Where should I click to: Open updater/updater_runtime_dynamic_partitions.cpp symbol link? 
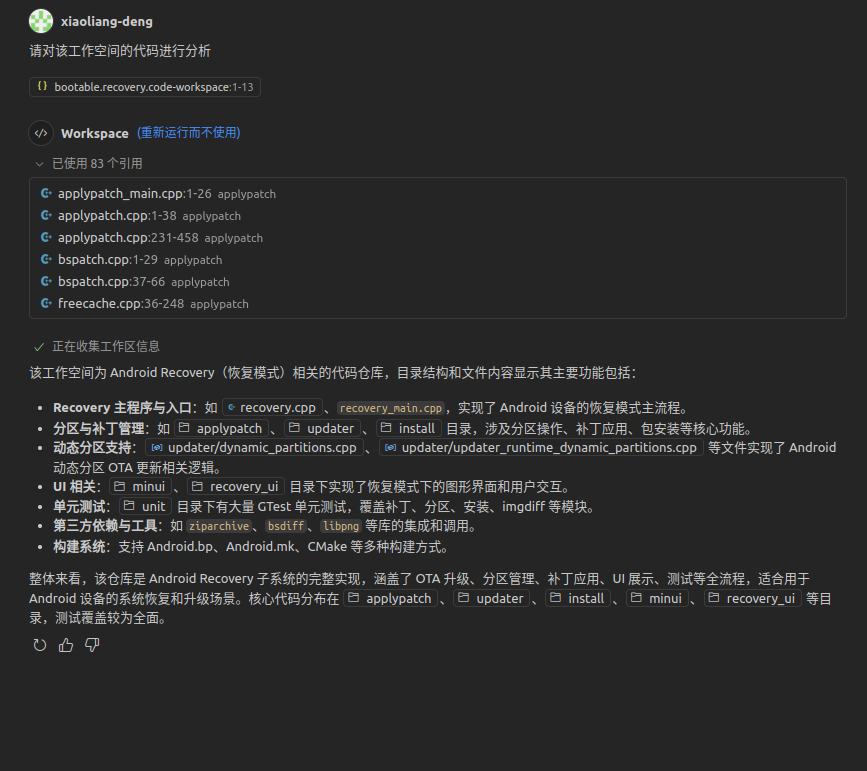(541, 447)
